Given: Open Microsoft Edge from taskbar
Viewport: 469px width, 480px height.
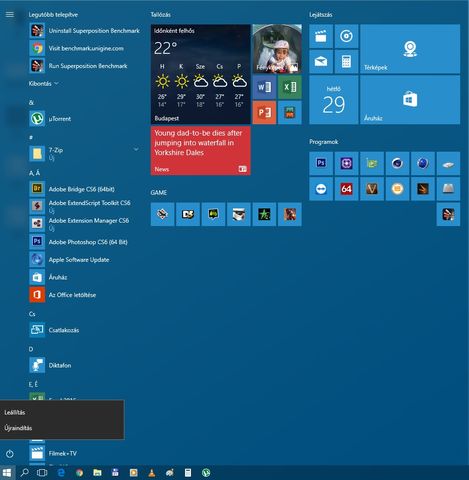Looking at the screenshot, I should [x=61, y=473].
